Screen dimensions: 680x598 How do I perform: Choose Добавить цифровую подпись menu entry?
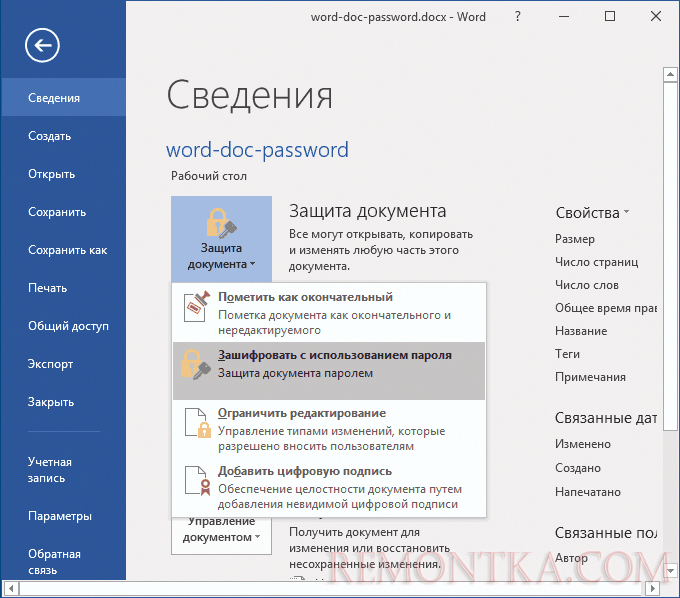[x=329, y=487]
